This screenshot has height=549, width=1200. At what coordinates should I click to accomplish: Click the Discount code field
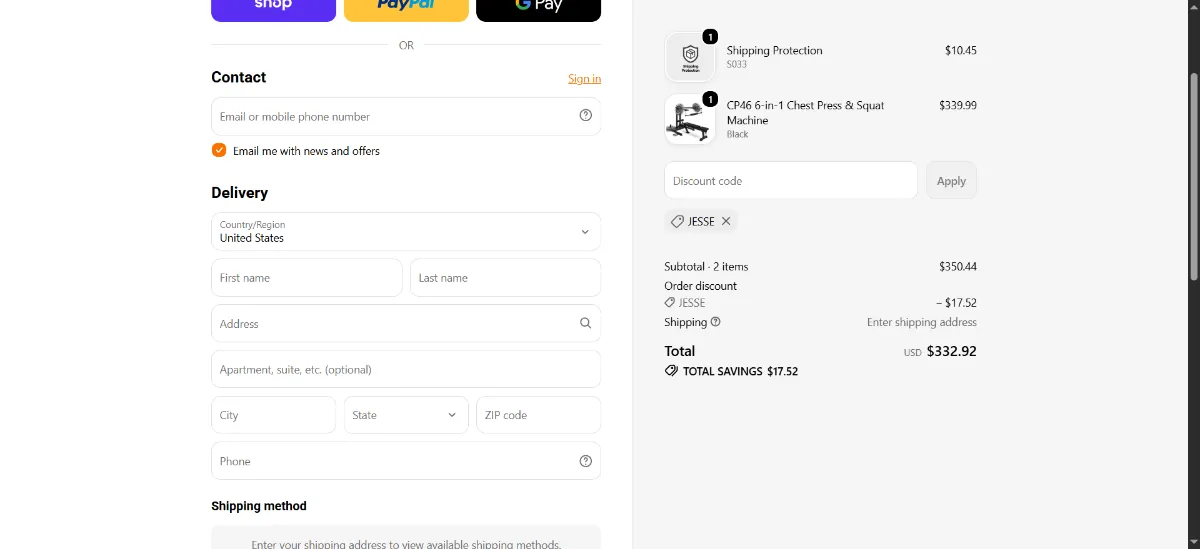click(x=791, y=181)
